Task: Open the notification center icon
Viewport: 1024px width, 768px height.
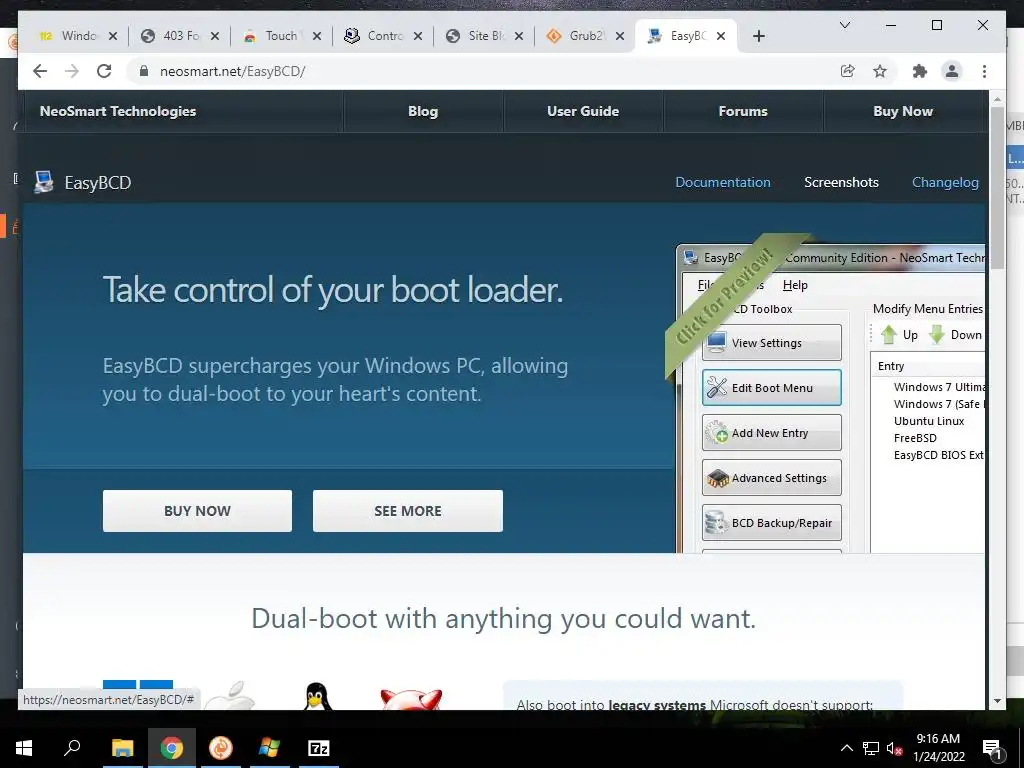Action: (x=993, y=749)
